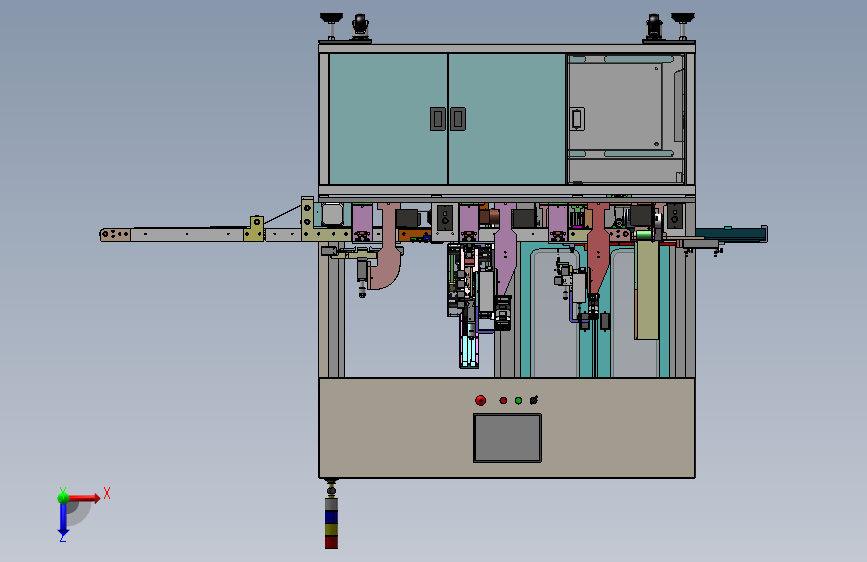Select the red emergency stop button on the panel

(x=480, y=400)
